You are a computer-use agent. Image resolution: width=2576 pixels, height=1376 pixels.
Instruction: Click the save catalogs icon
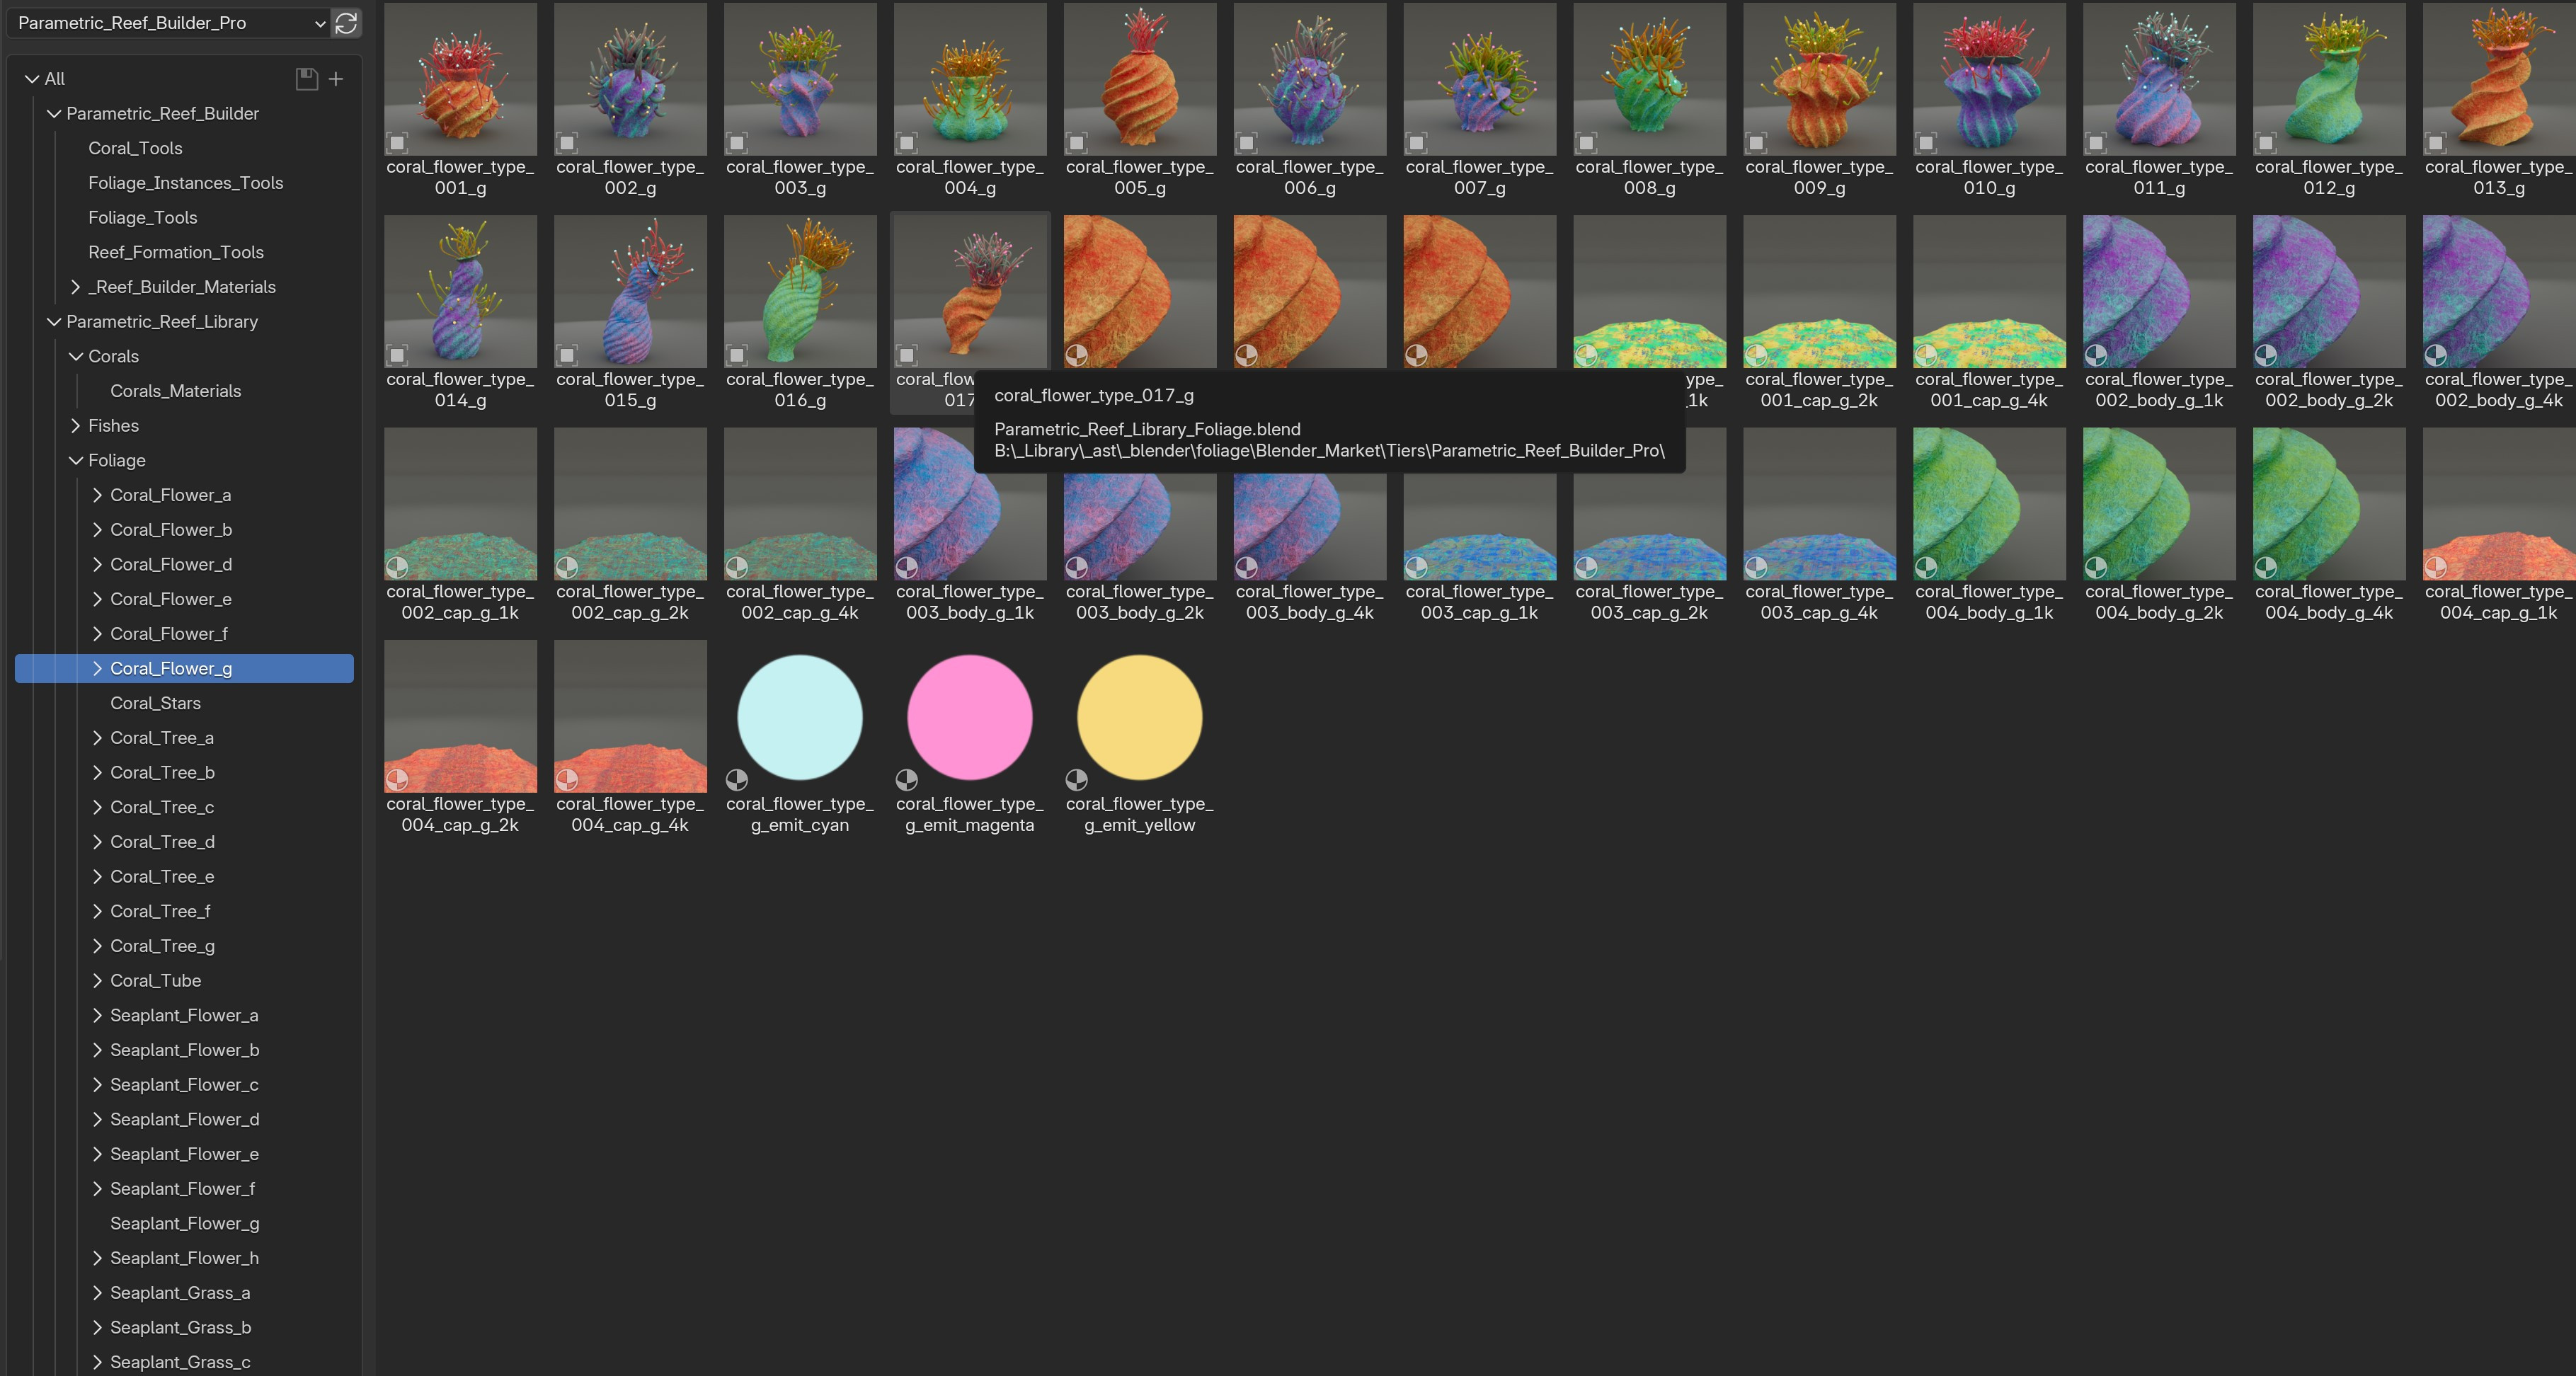(306, 79)
